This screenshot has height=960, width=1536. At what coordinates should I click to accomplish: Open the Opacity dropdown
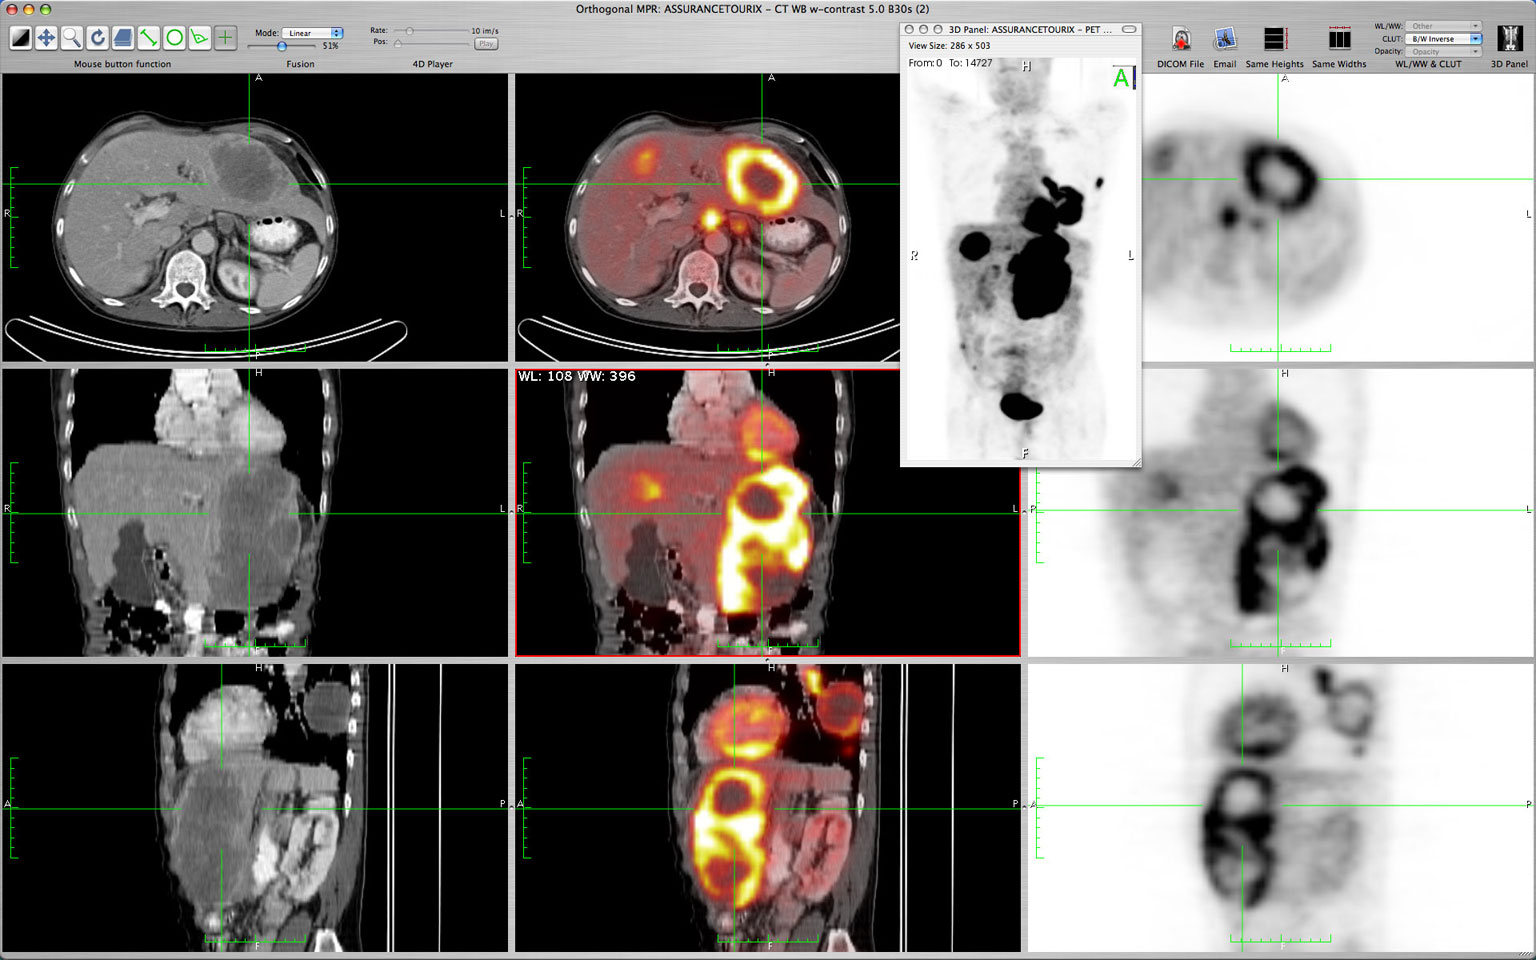[1443, 52]
